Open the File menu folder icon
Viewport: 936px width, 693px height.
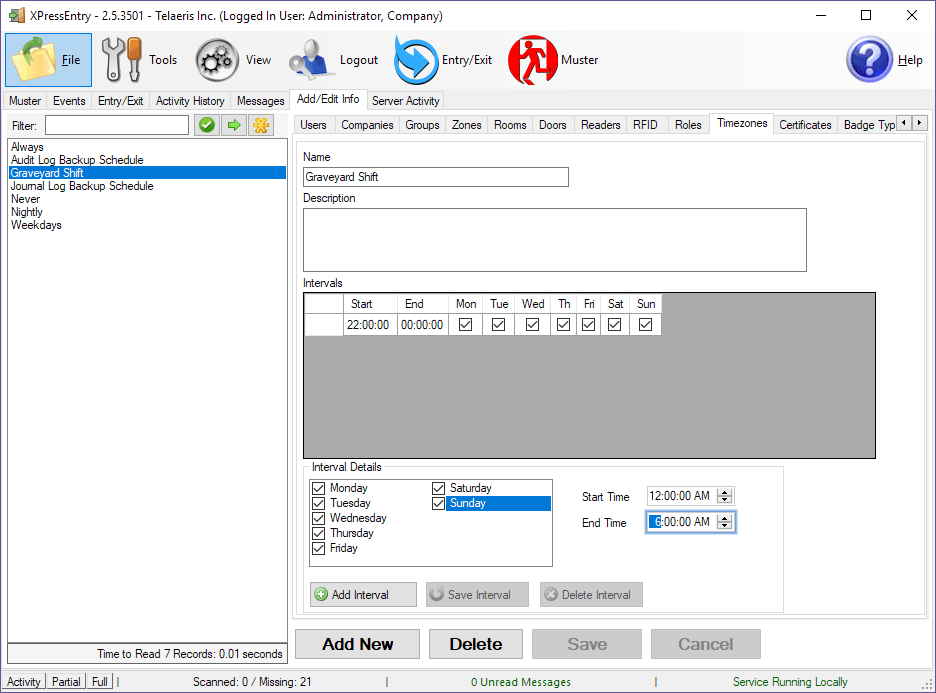(x=34, y=60)
